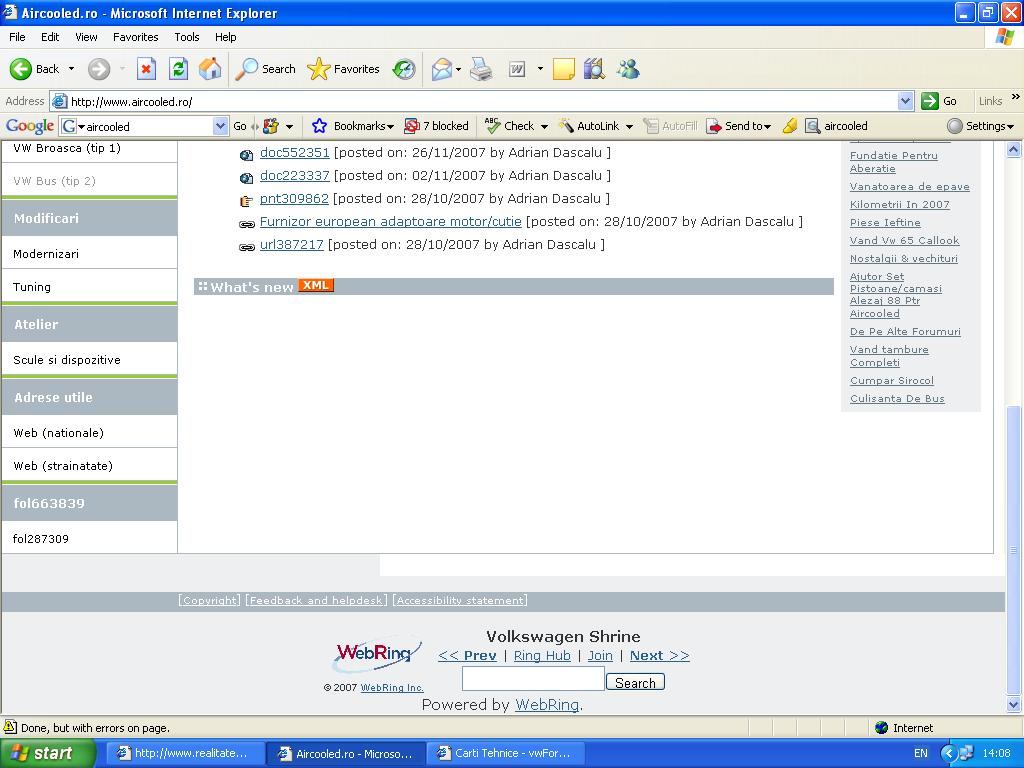Click the Windows Start button

click(x=47, y=753)
